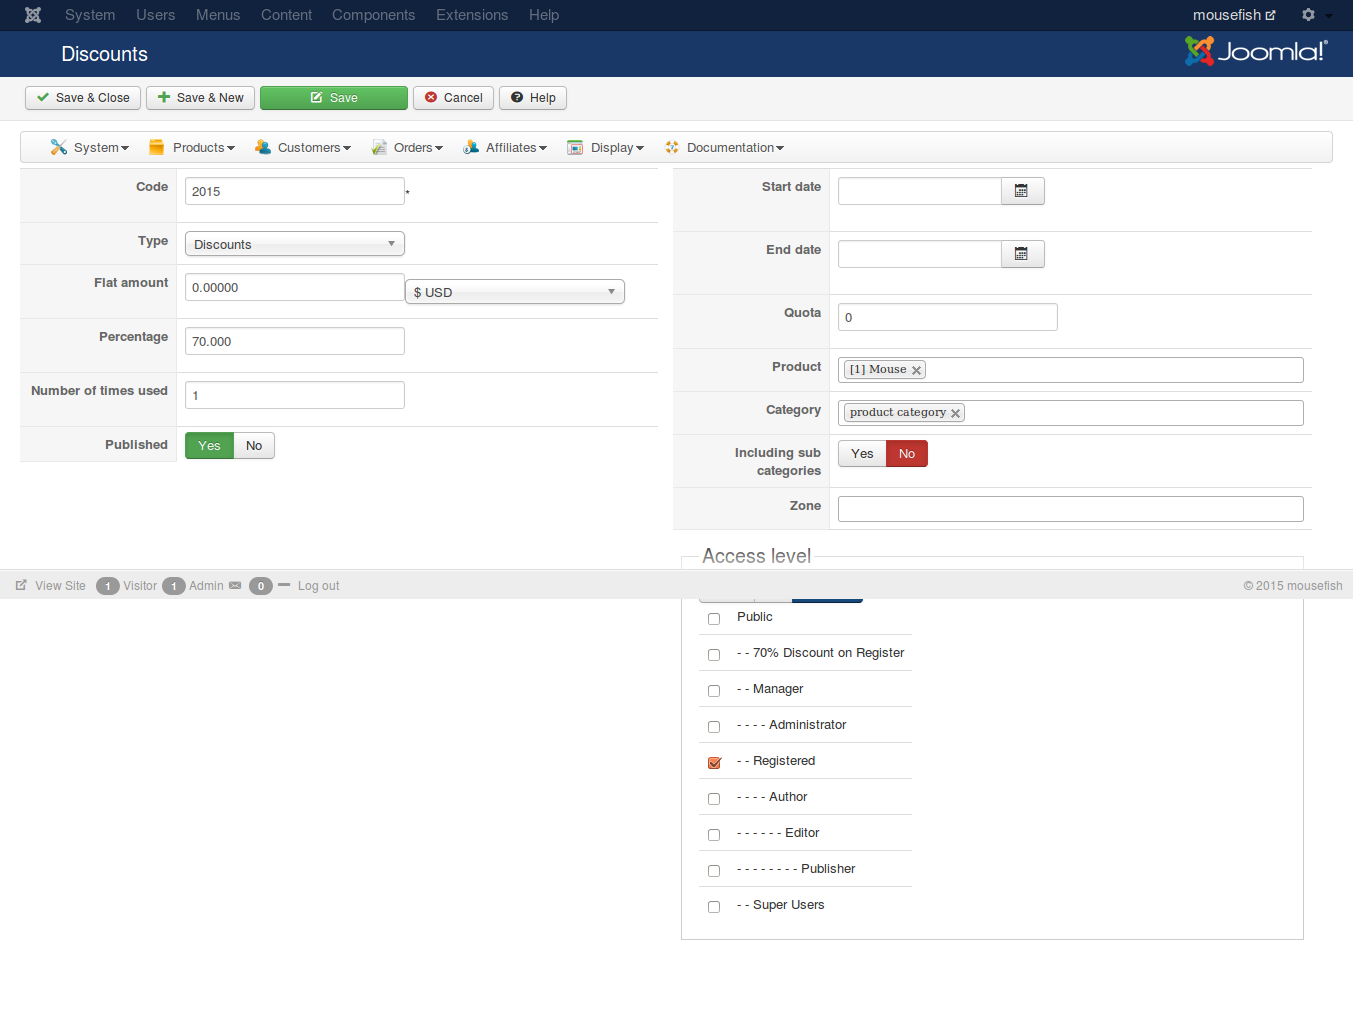This screenshot has height=1016, width=1353.
Task: Expand the Documentation dropdown menu
Action: pyautogui.click(x=724, y=148)
